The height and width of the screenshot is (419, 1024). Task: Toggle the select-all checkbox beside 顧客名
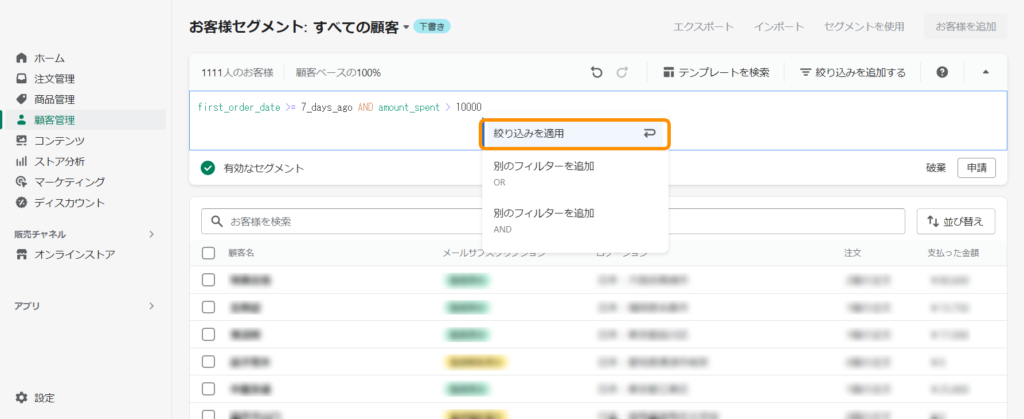208,253
